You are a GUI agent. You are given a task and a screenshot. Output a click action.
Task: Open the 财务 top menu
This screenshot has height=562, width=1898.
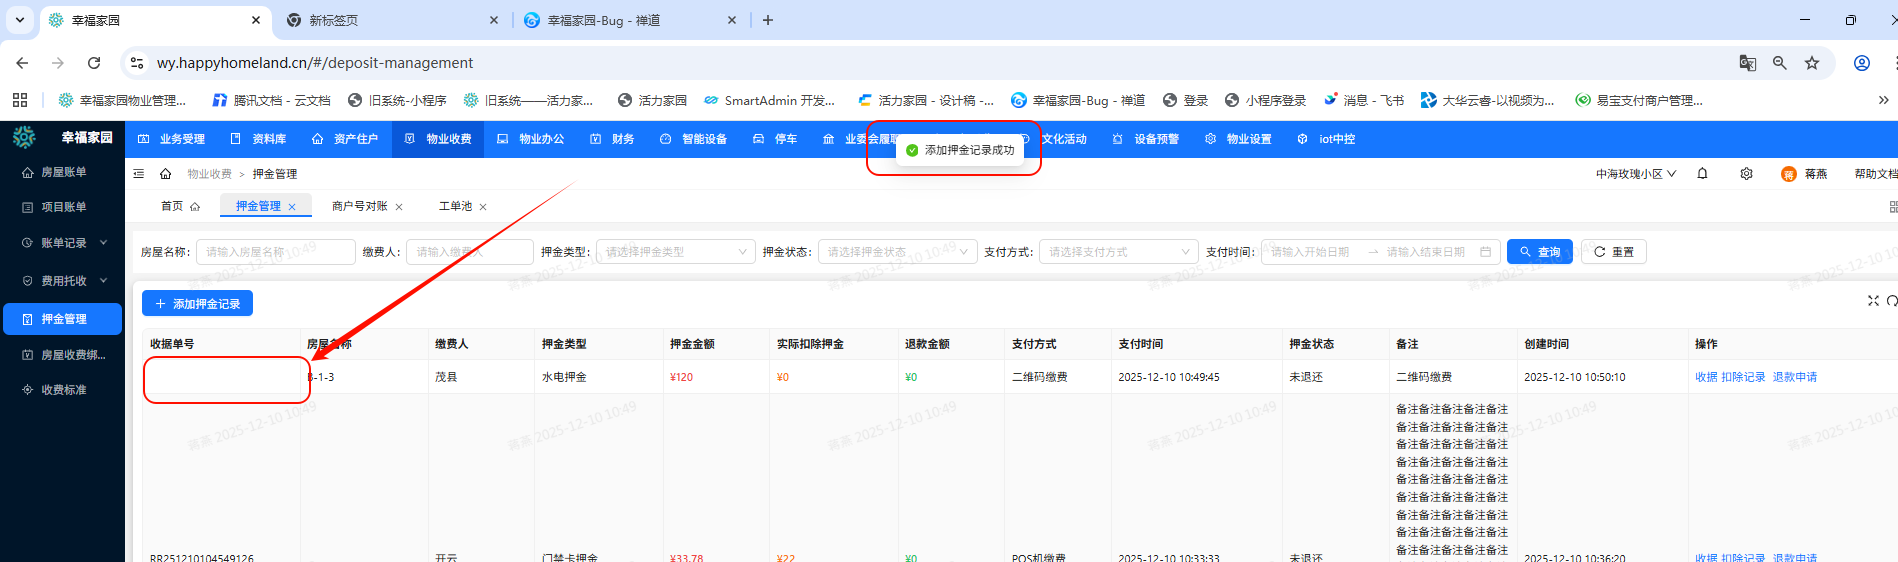(x=612, y=139)
